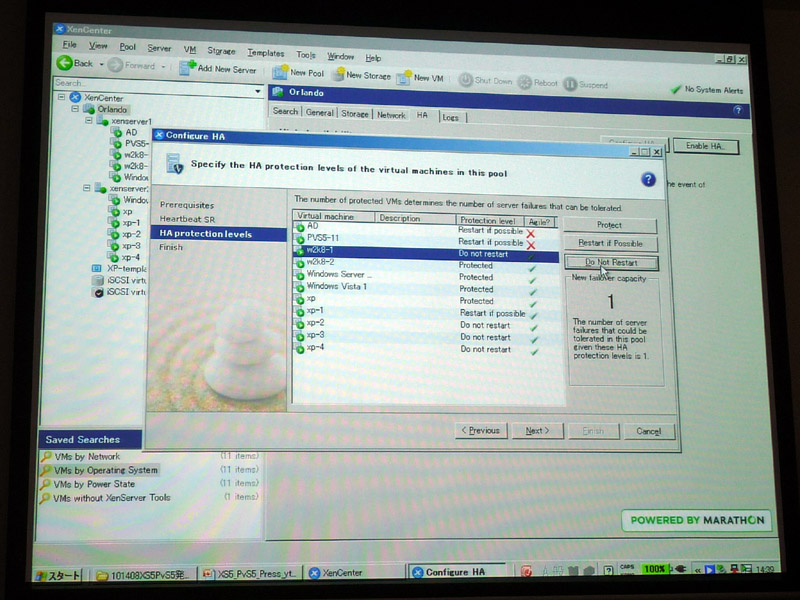Click the green Back arrow icon
800x600 pixels.
tap(64, 63)
